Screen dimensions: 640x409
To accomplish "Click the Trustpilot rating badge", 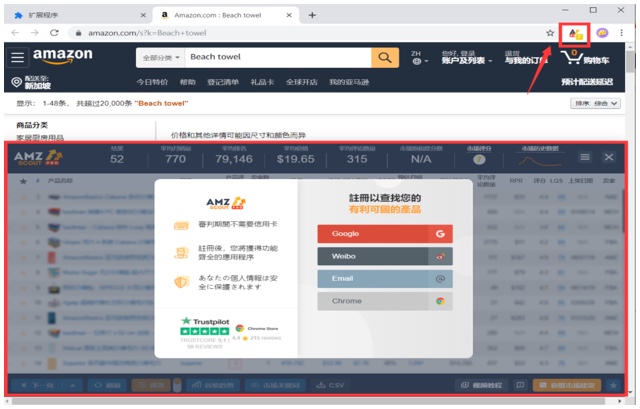I will (x=205, y=332).
